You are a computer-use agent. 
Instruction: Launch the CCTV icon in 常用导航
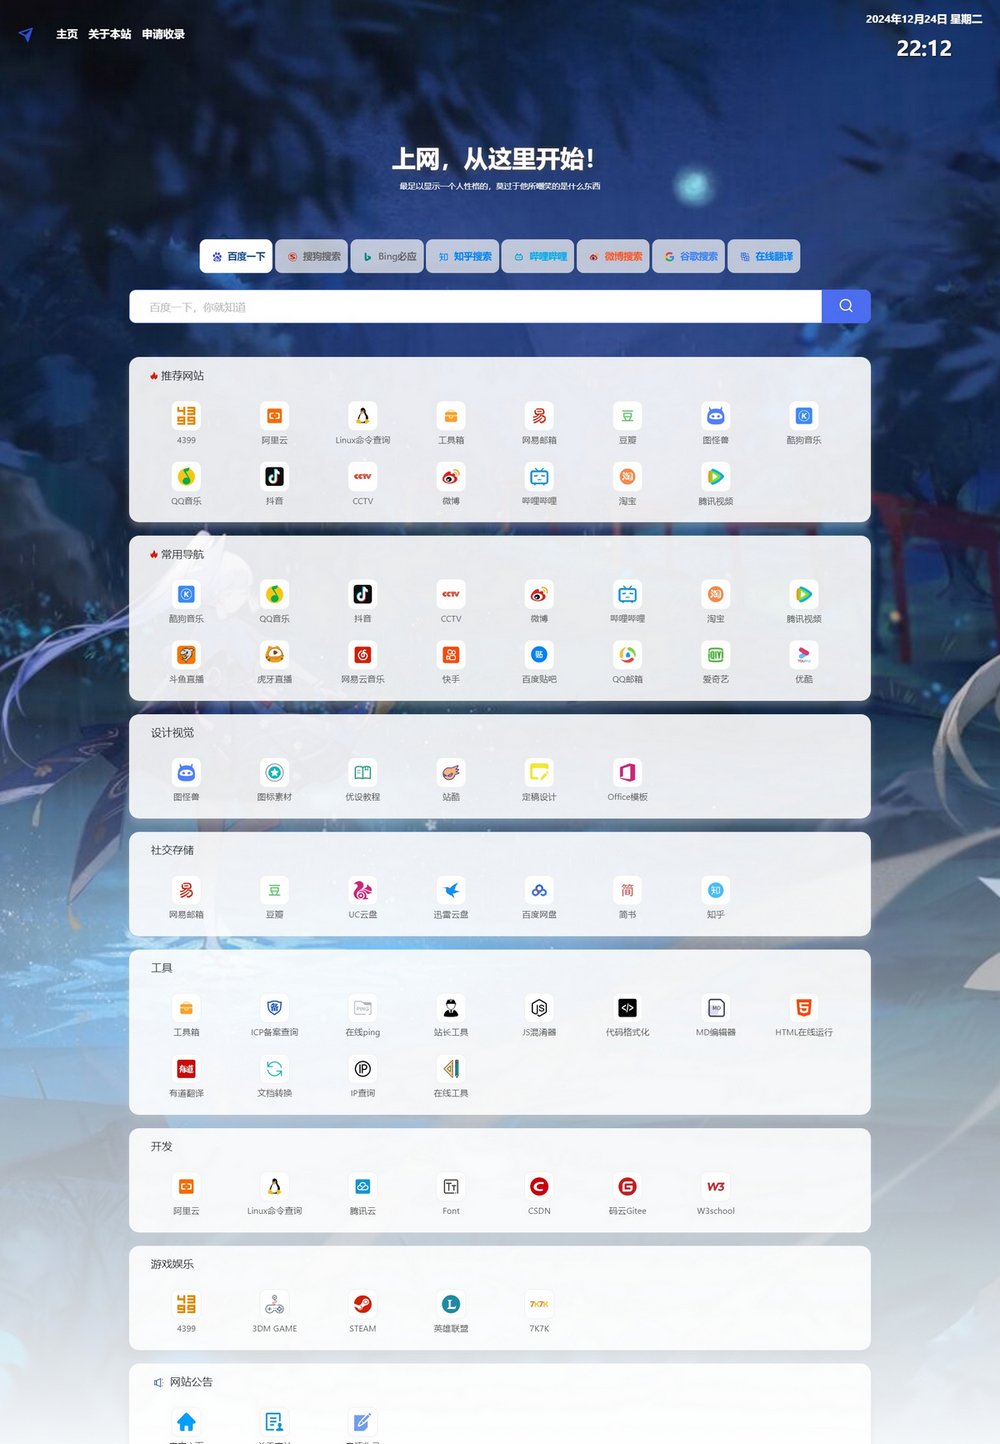451,595
